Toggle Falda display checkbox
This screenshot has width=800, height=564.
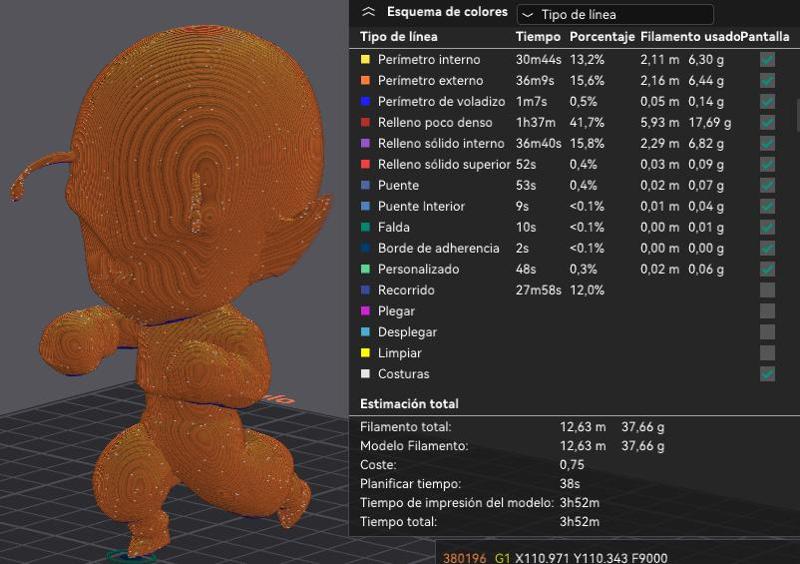767,227
